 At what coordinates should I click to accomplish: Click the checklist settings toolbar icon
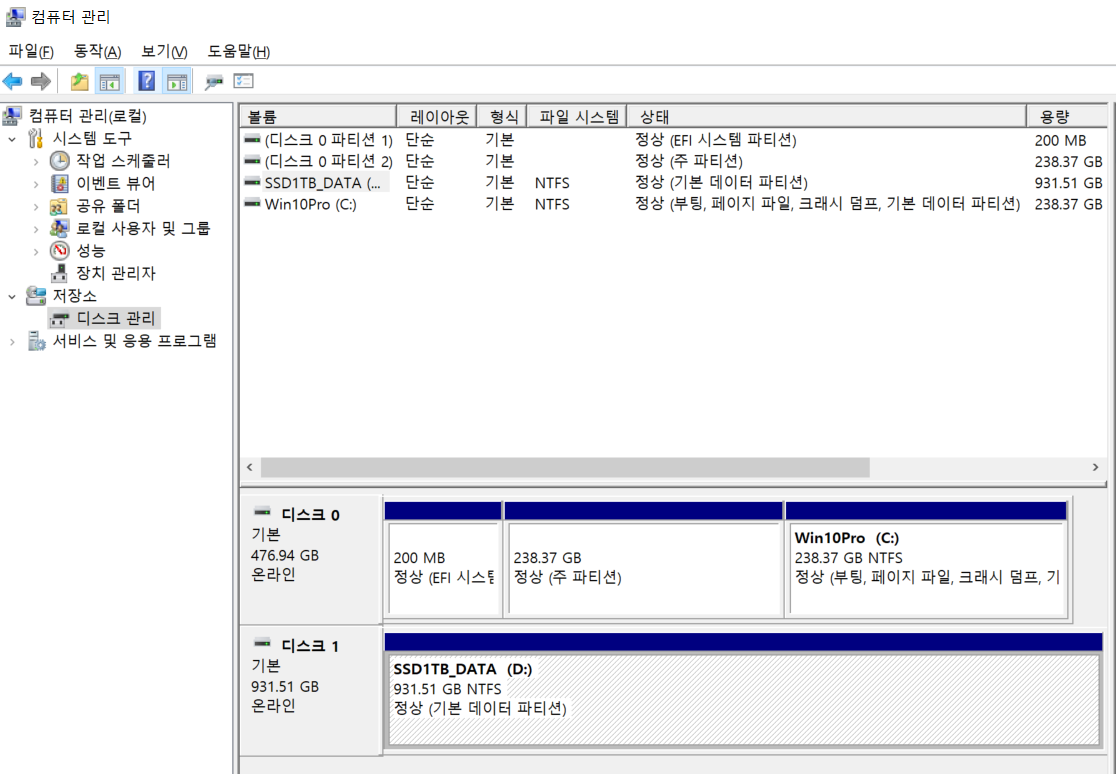[244, 81]
